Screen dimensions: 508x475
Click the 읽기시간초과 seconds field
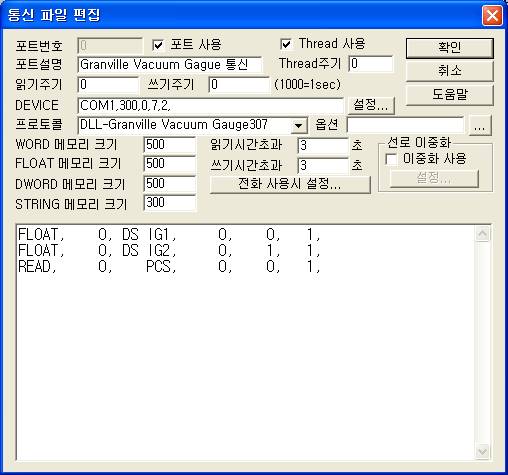pos(323,146)
